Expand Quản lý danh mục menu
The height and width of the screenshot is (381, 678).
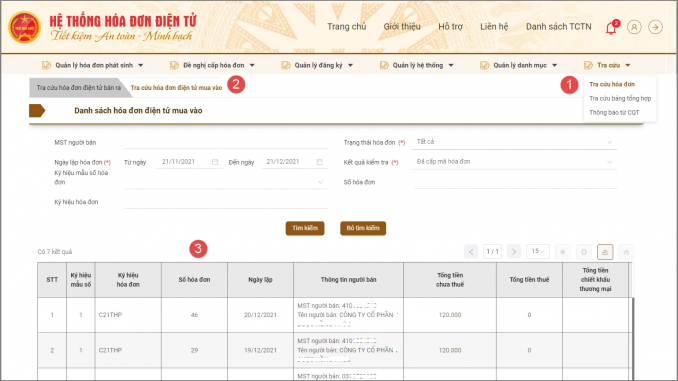(x=554, y=65)
